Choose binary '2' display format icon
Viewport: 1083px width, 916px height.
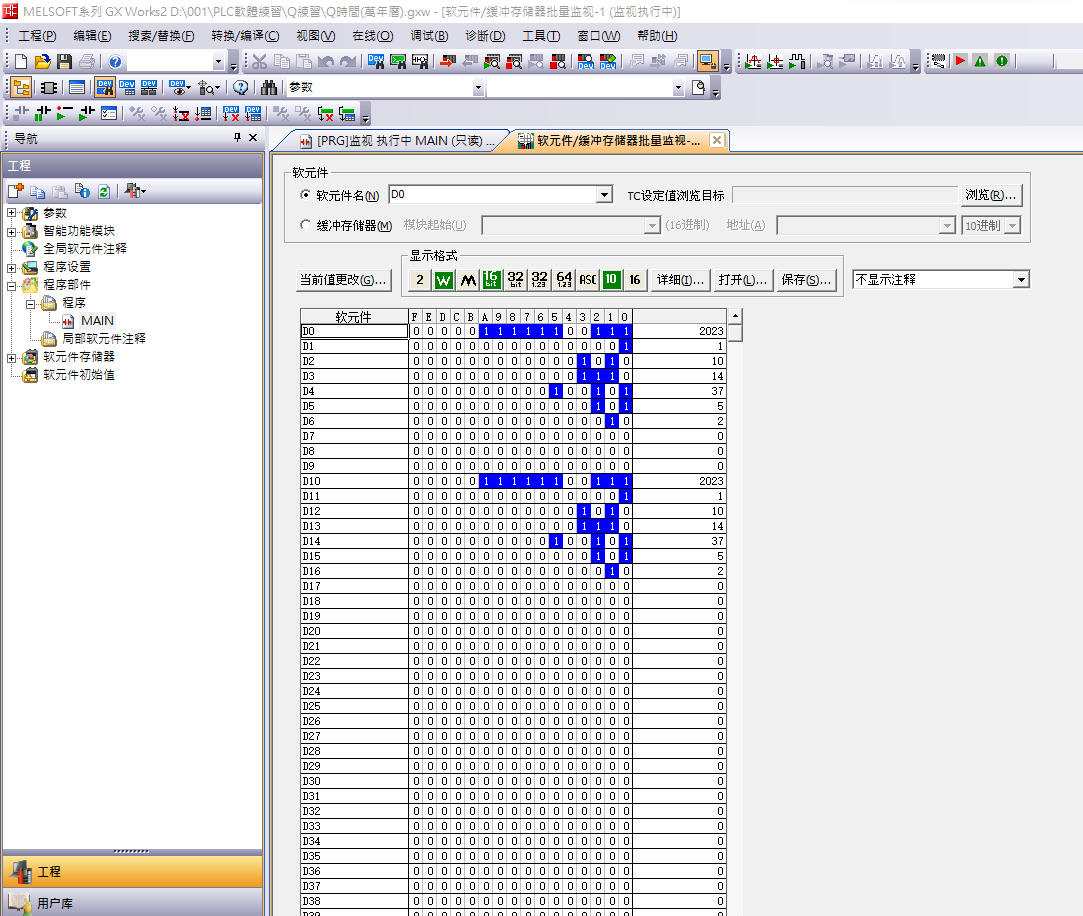[x=420, y=280]
